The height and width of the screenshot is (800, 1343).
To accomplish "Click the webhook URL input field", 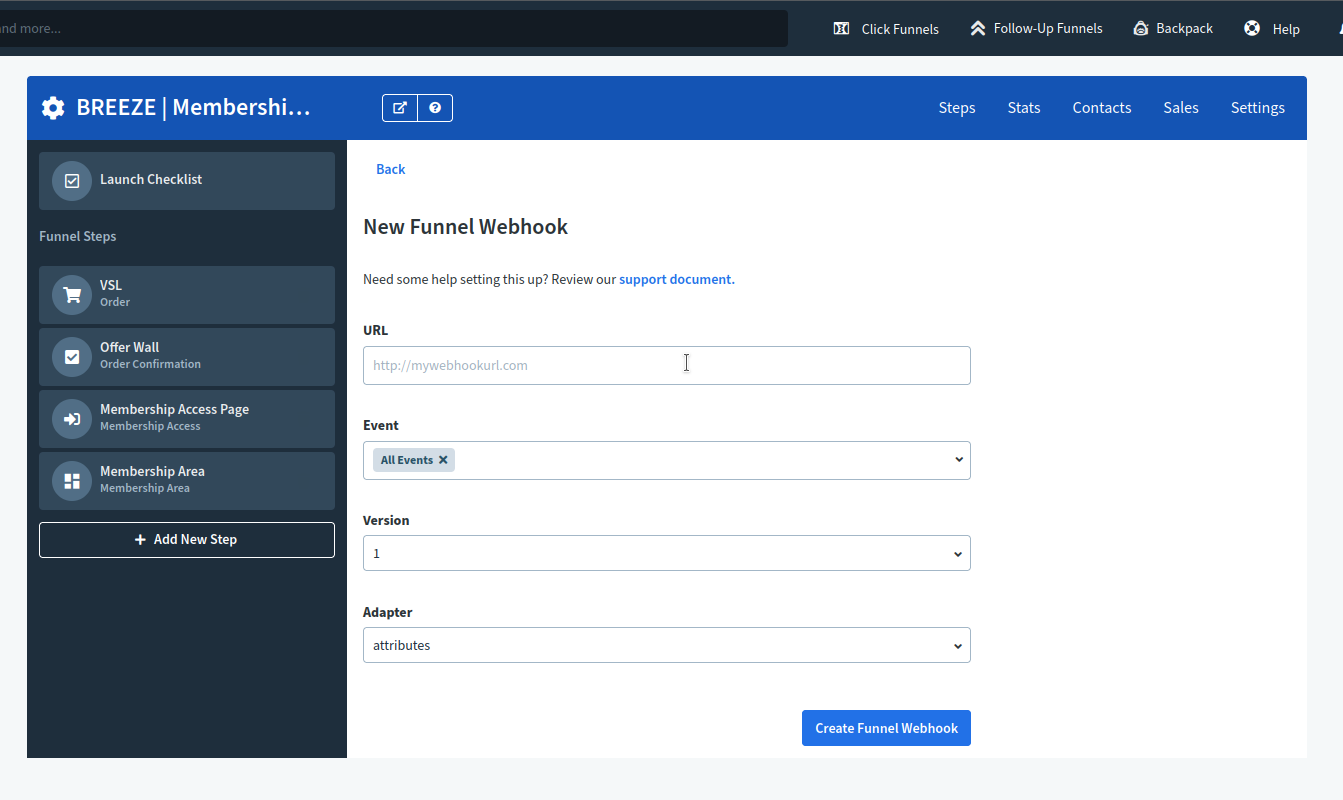I will (666, 365).
